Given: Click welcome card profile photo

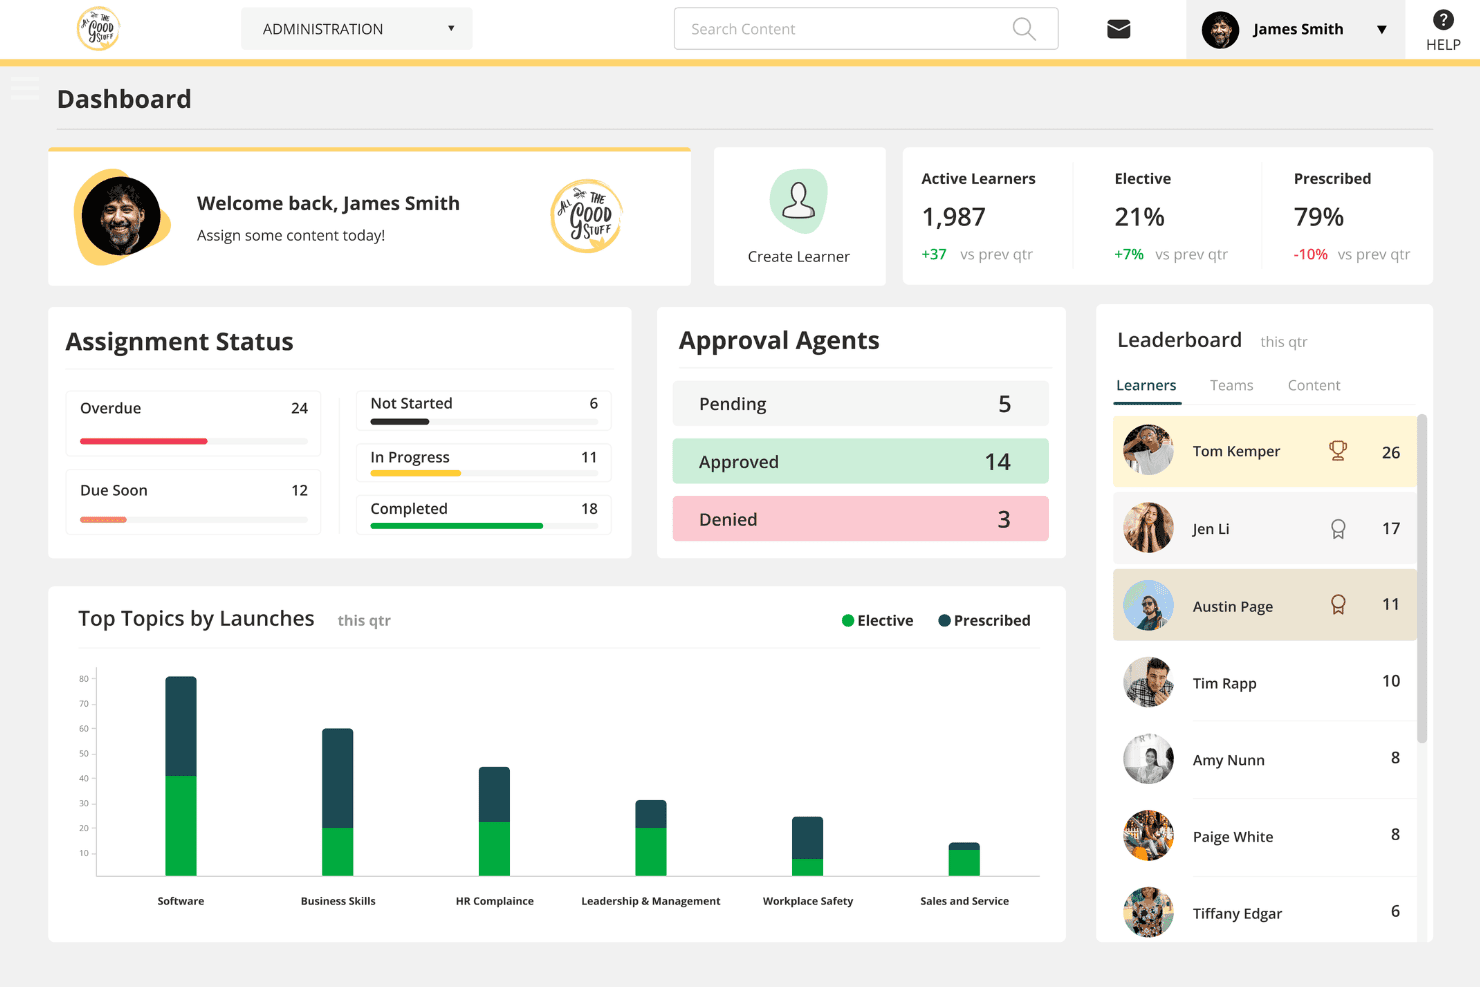Looking at the screenshot, I should (x=121, y=216).
